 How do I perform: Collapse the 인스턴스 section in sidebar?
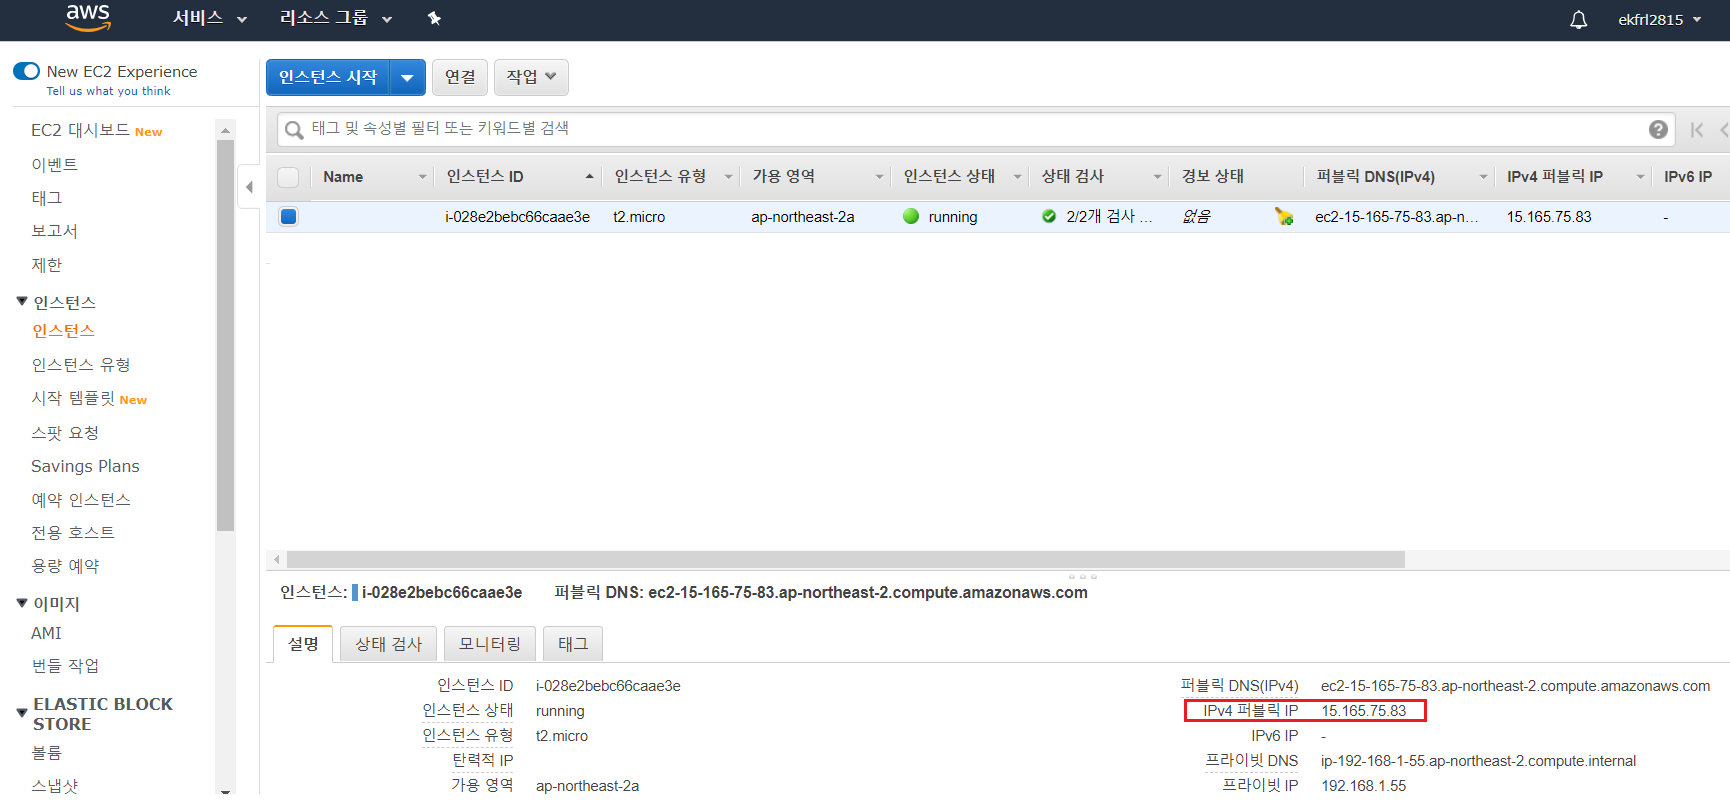click(x=22, y=302)
